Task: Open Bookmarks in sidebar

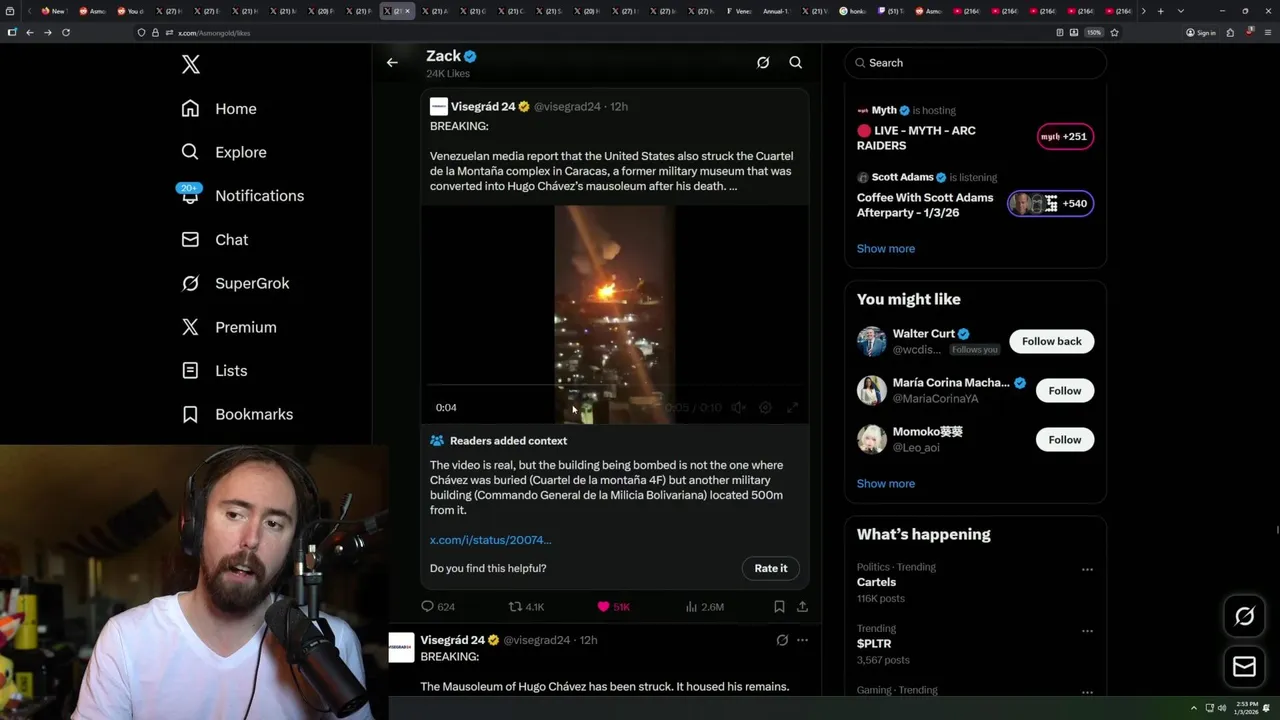Action: (x=237, y=414)
